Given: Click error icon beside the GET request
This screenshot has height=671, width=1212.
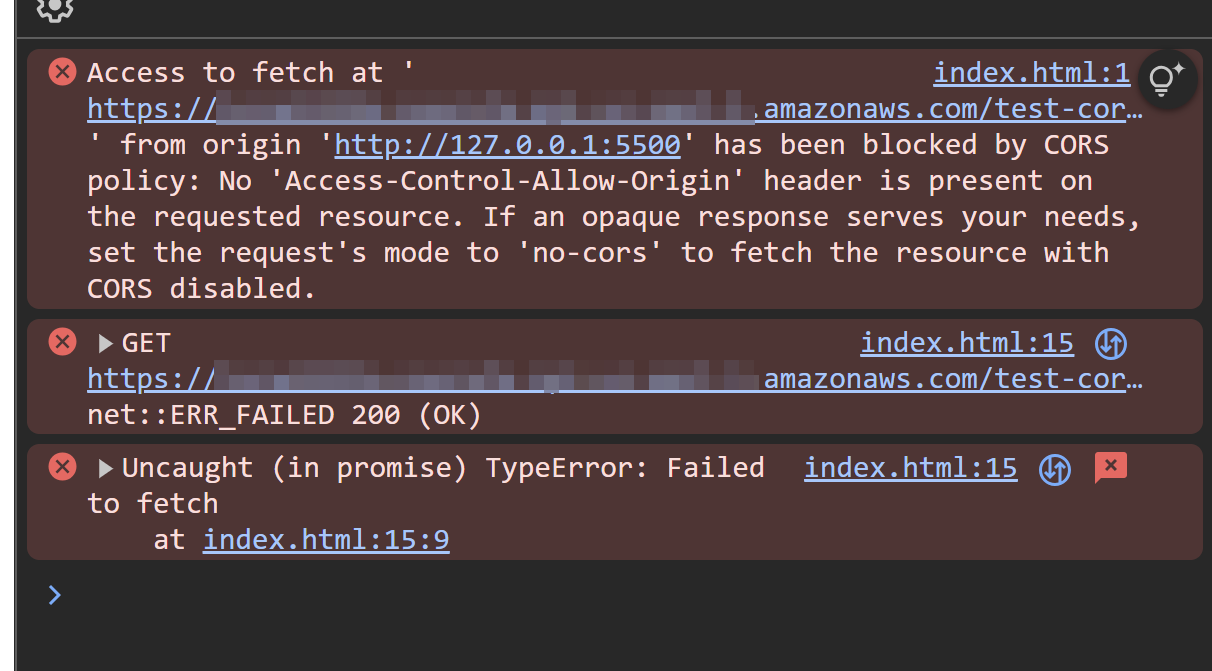Looking at the screenshot, I should click(x=63, y=343).
